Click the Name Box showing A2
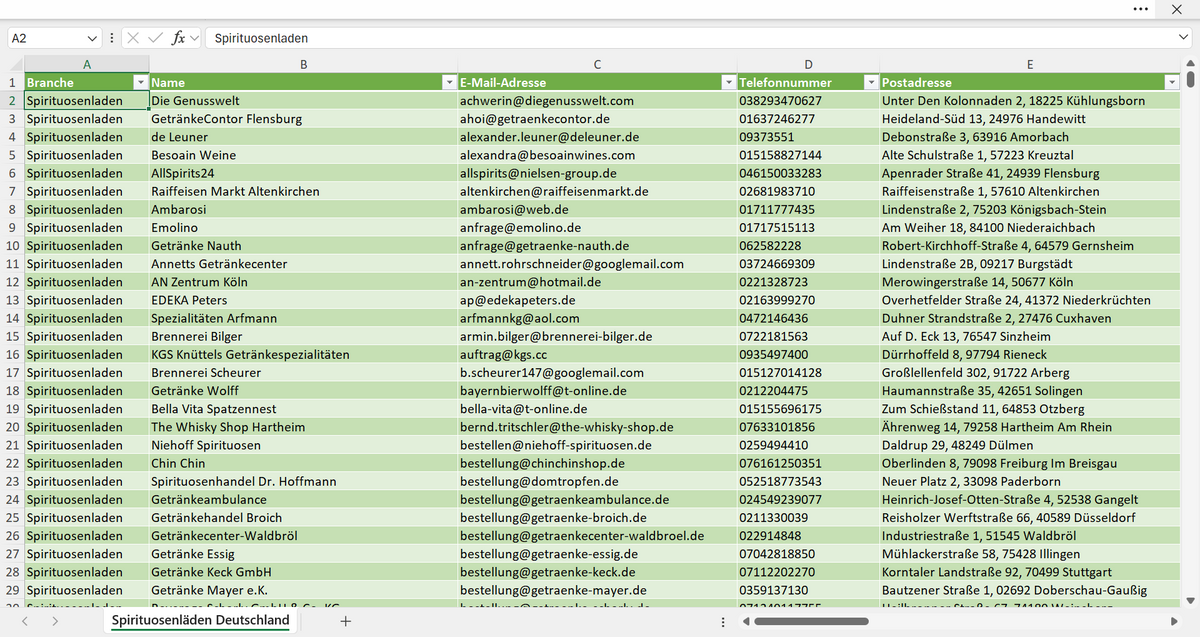This screenshot has height=637, width=1200. pyautogui.click(x=45, y=38)
